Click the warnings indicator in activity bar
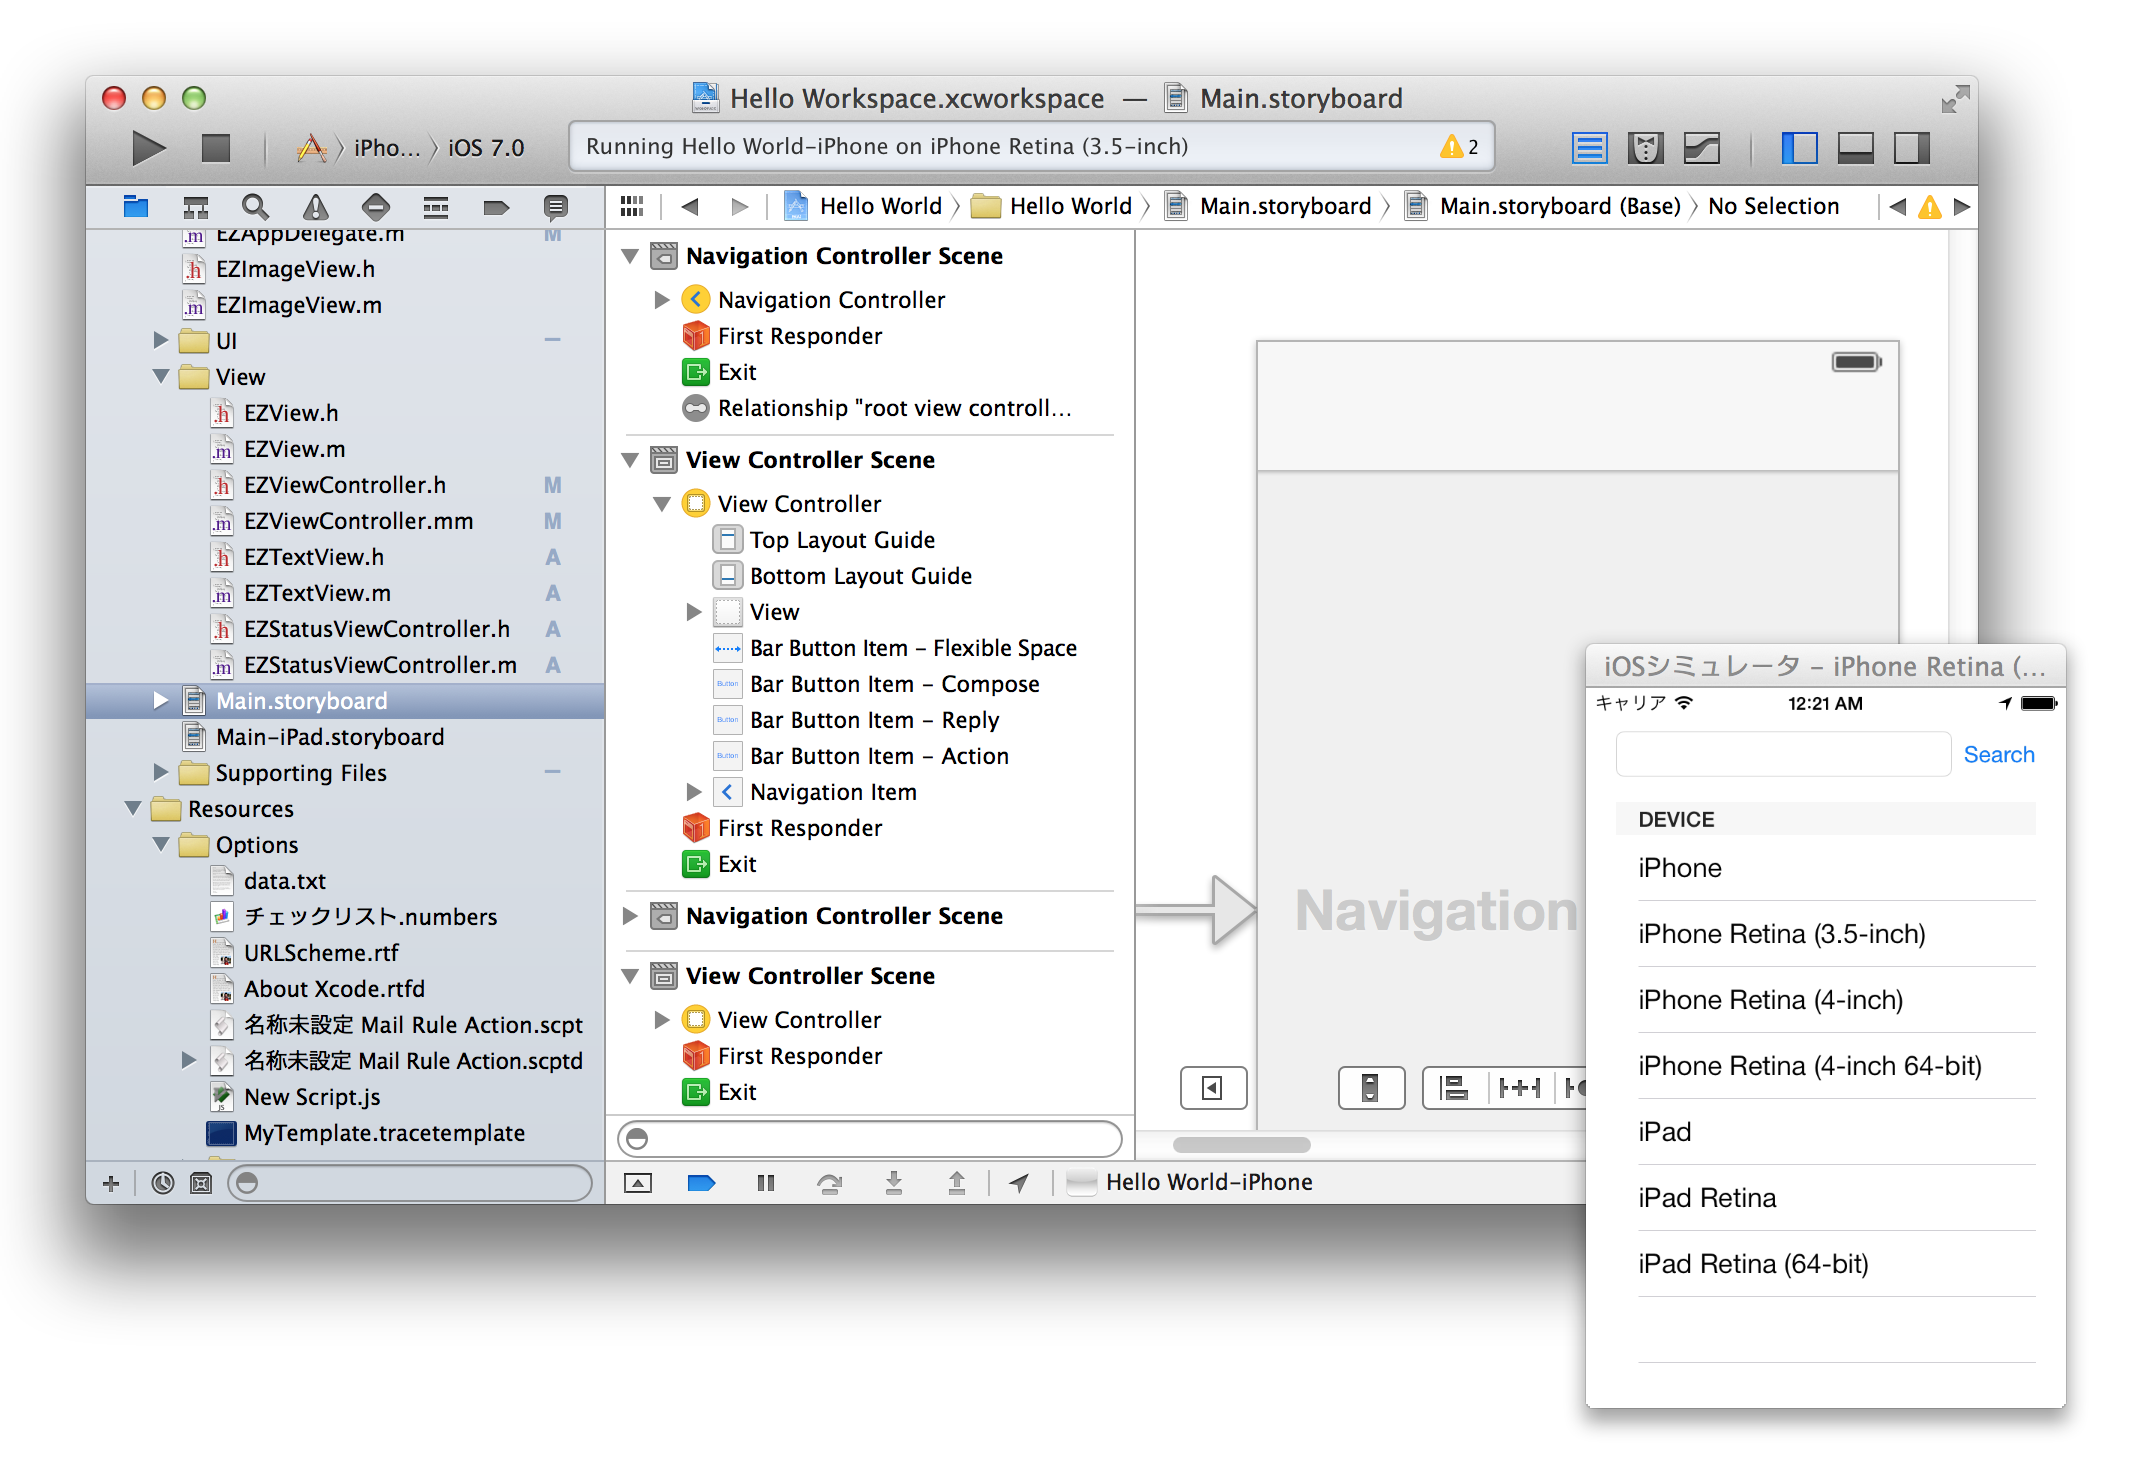Screen dimensions: 2152x1478 (1459, 147)
